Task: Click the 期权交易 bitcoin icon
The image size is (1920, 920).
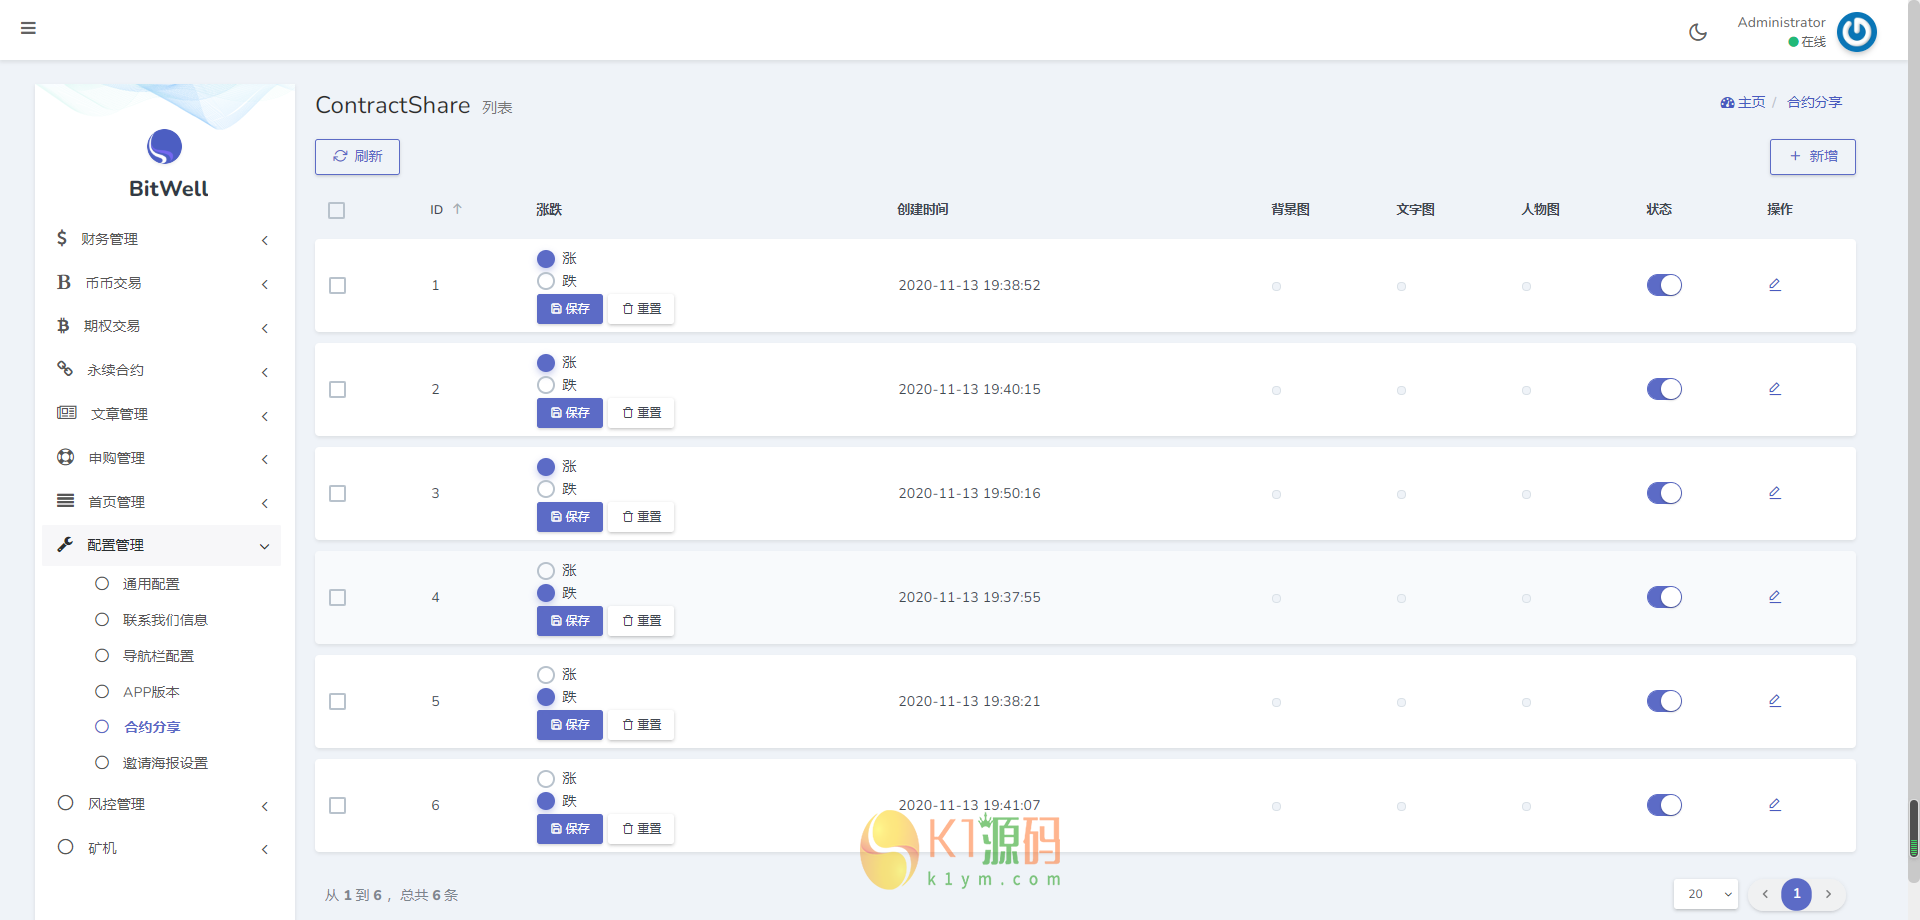Action: pos(63,326)
